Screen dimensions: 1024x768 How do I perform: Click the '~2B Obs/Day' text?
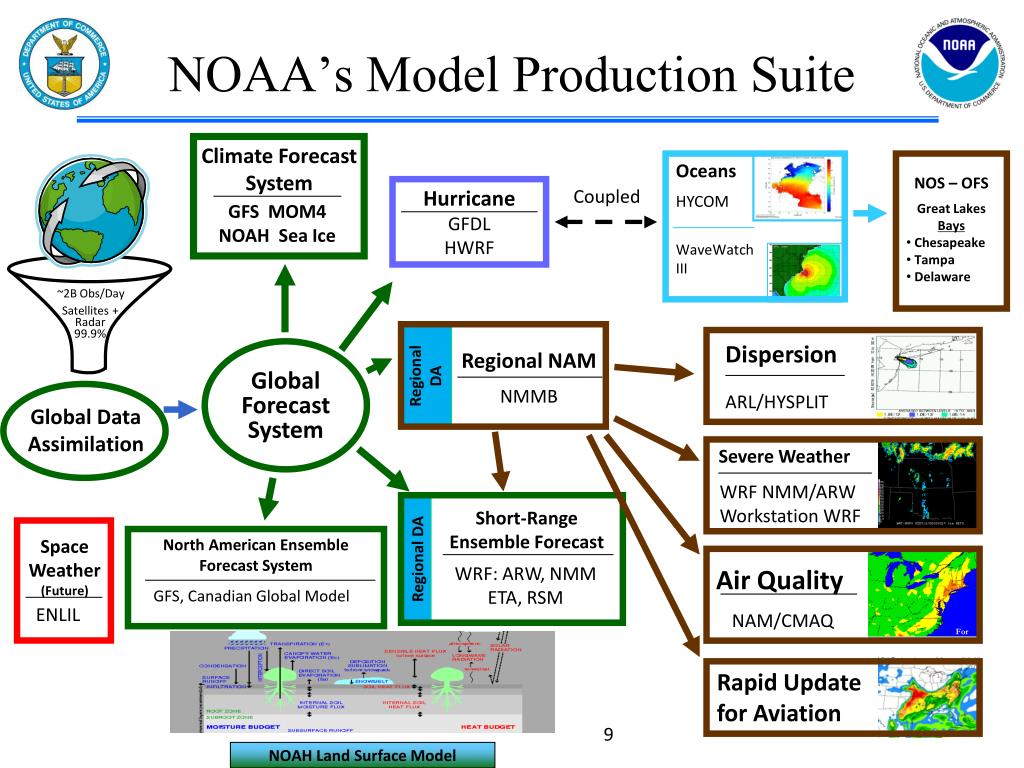[x=90, y=294]
